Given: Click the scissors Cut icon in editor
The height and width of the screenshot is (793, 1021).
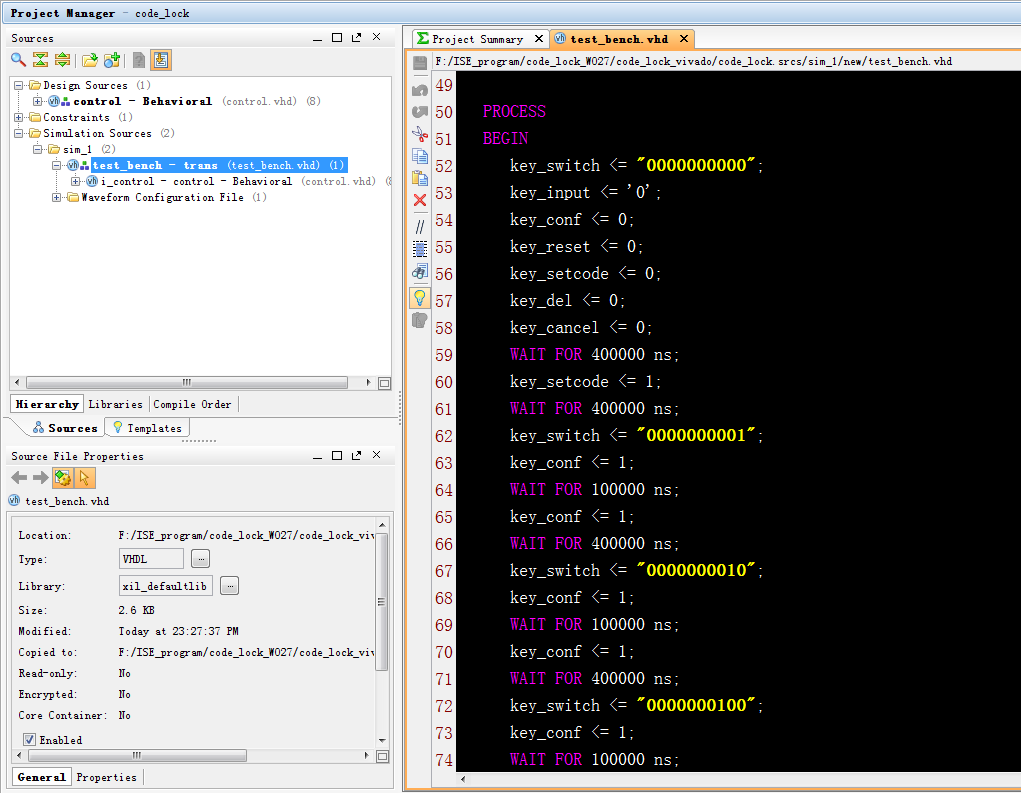Looking at the screenshot, I should point(420,134).
